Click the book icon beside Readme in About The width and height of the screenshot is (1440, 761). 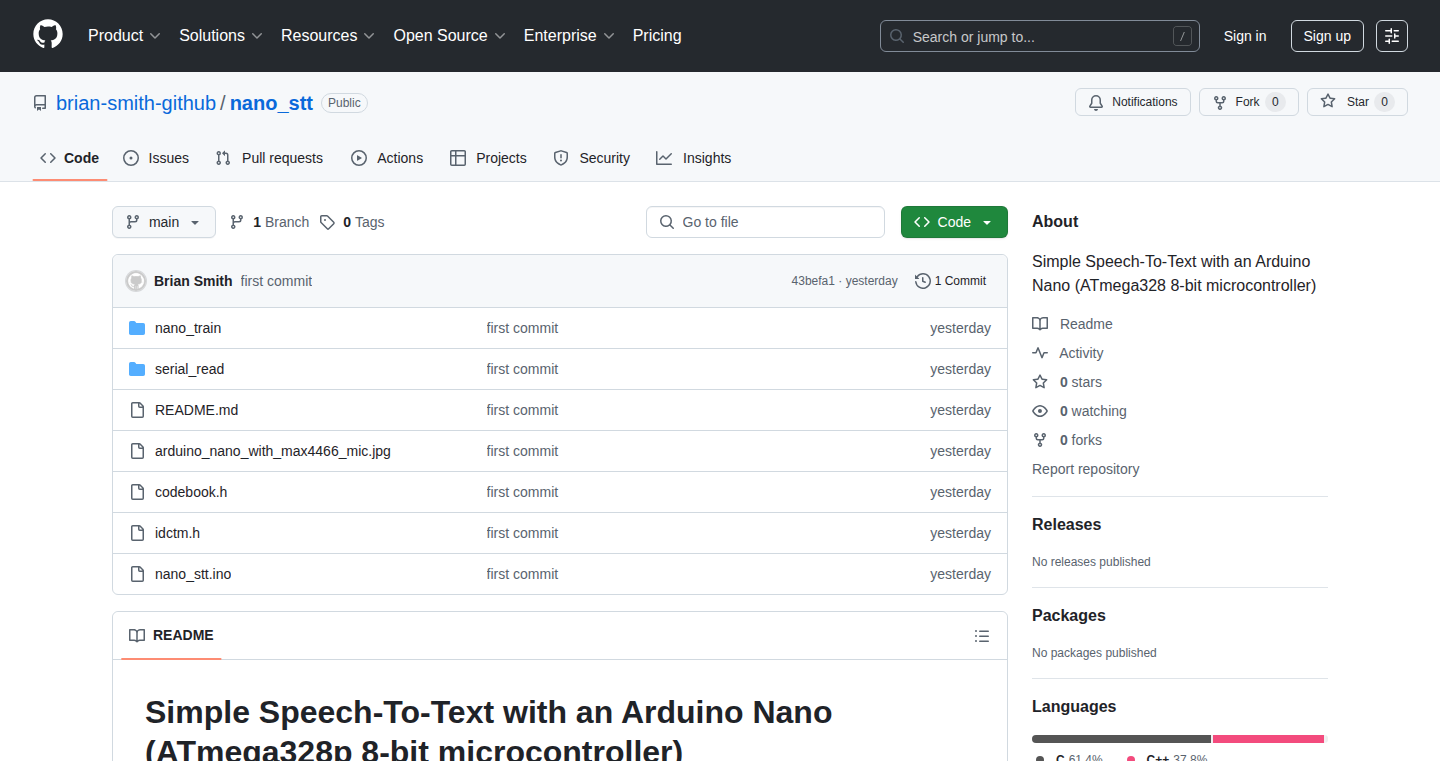coord(1040,324)
